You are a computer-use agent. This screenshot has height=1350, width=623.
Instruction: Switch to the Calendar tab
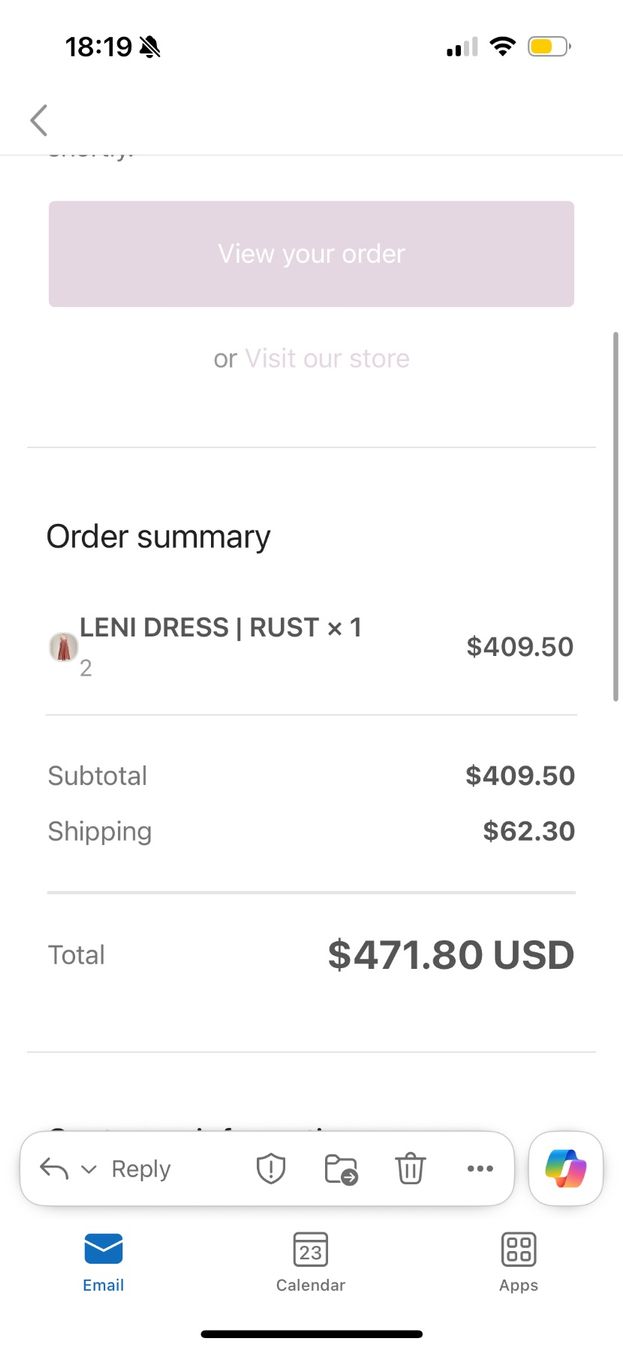(311, 1262)
